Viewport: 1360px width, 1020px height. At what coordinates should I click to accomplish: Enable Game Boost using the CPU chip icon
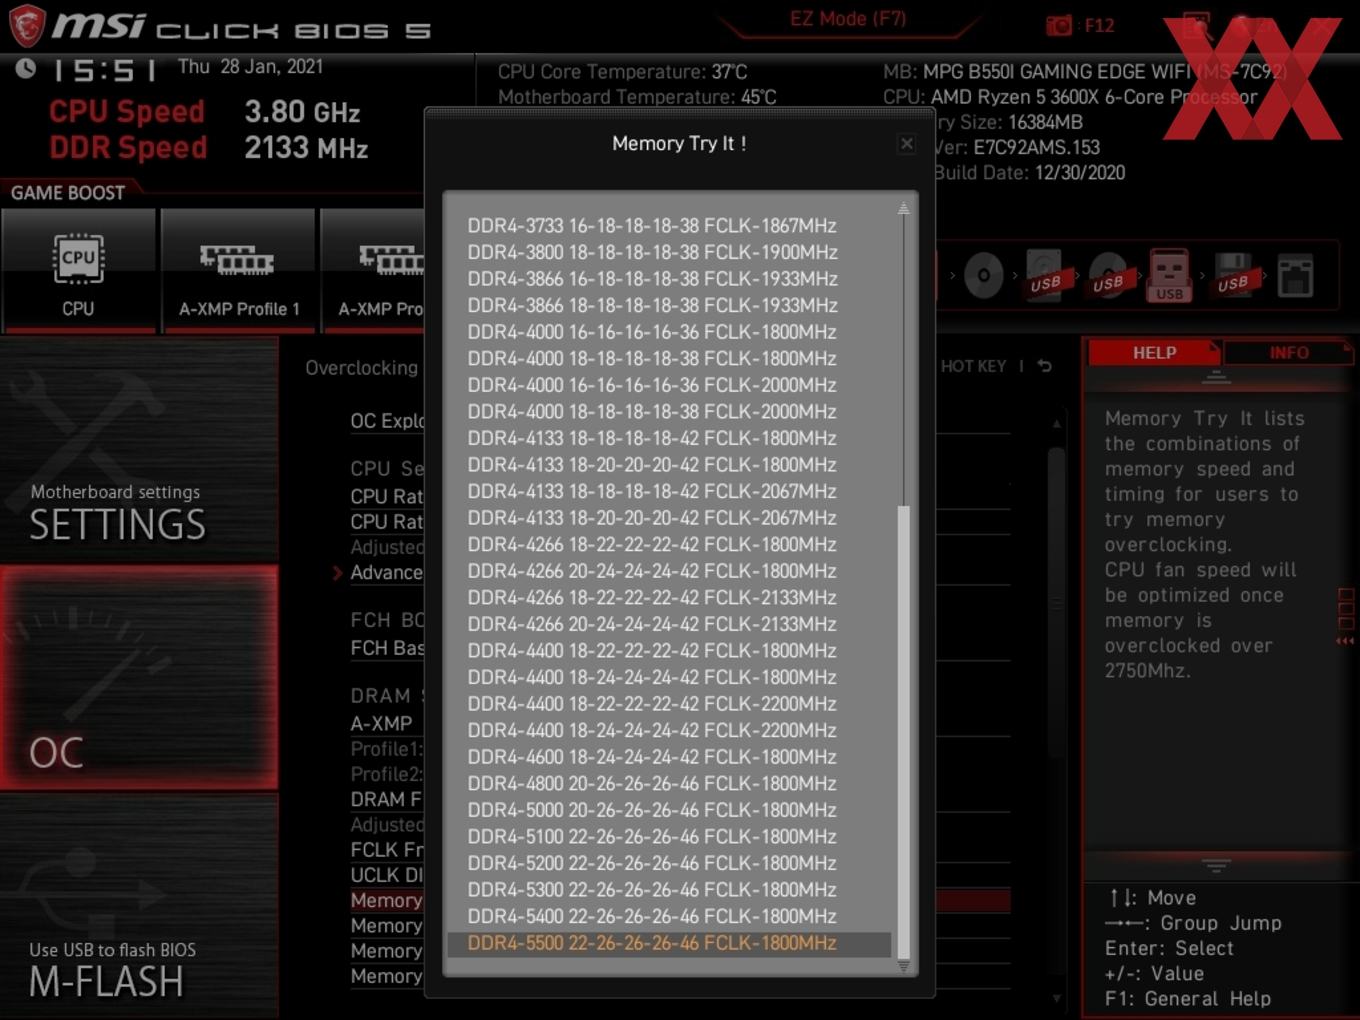[x=78, y=259]
